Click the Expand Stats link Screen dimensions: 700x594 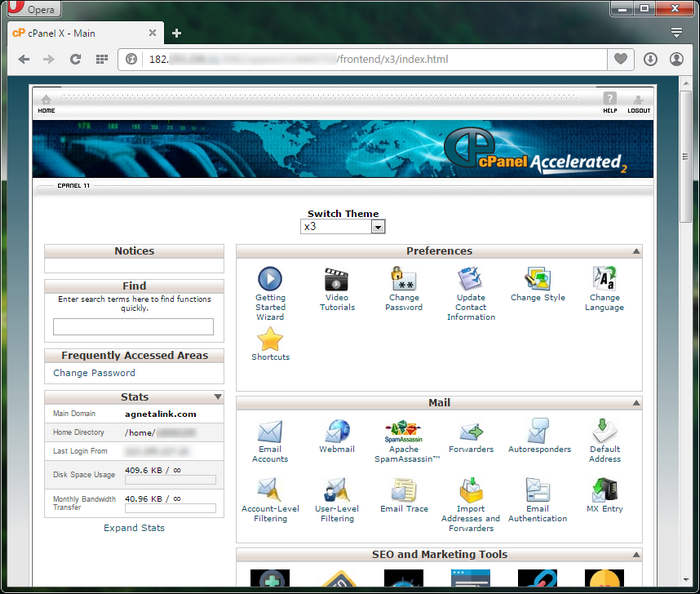(134, 528)
